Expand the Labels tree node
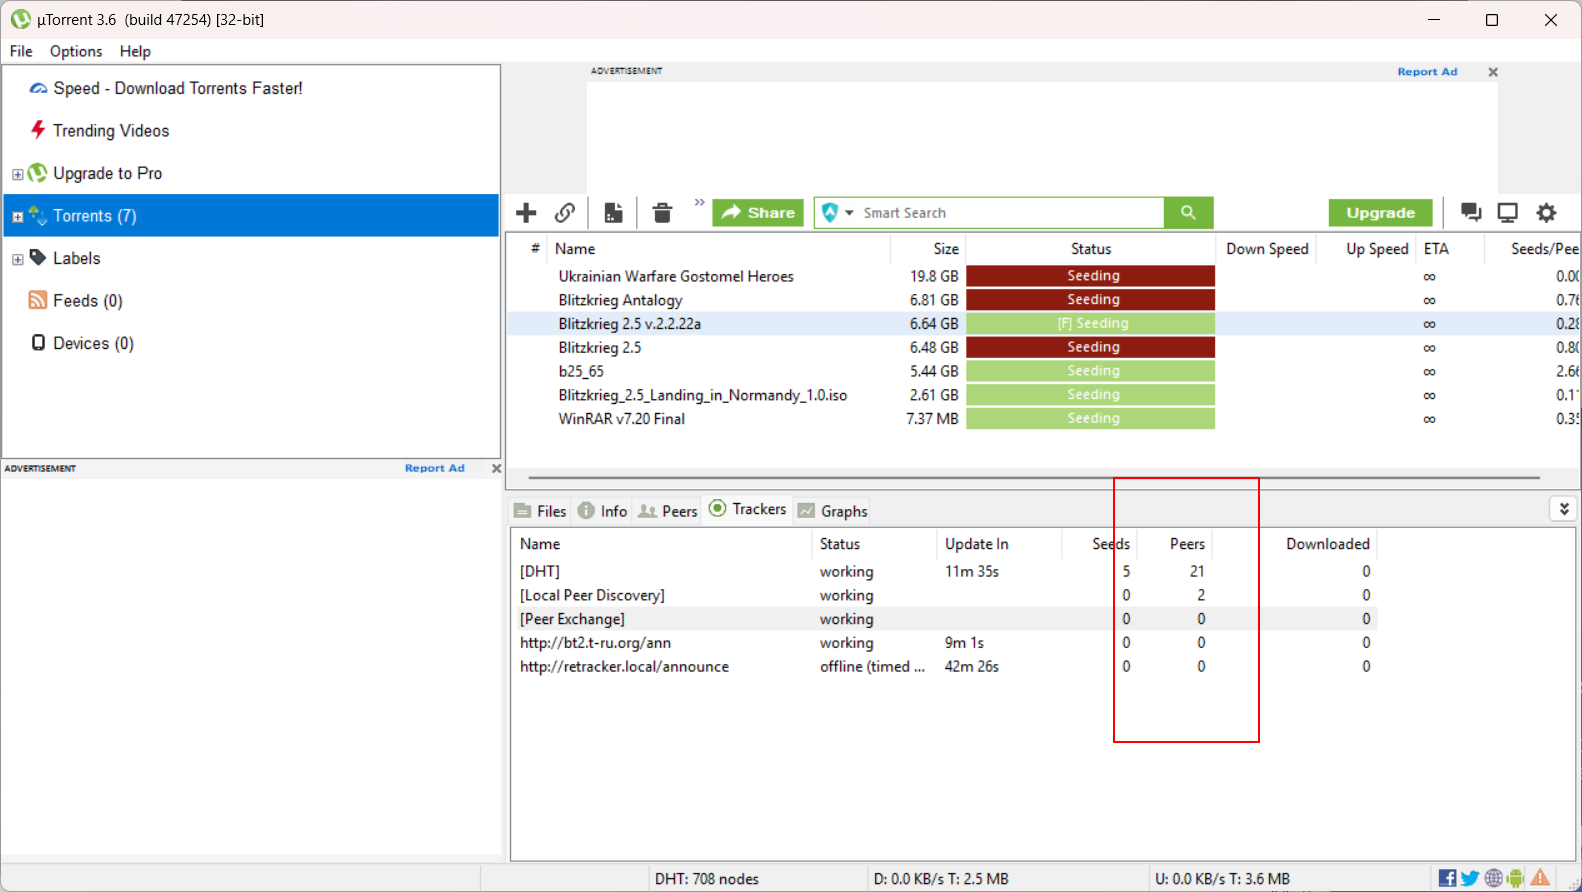Screen dimensions: 1582x892 pyautogui.click(x=17, y=260)
